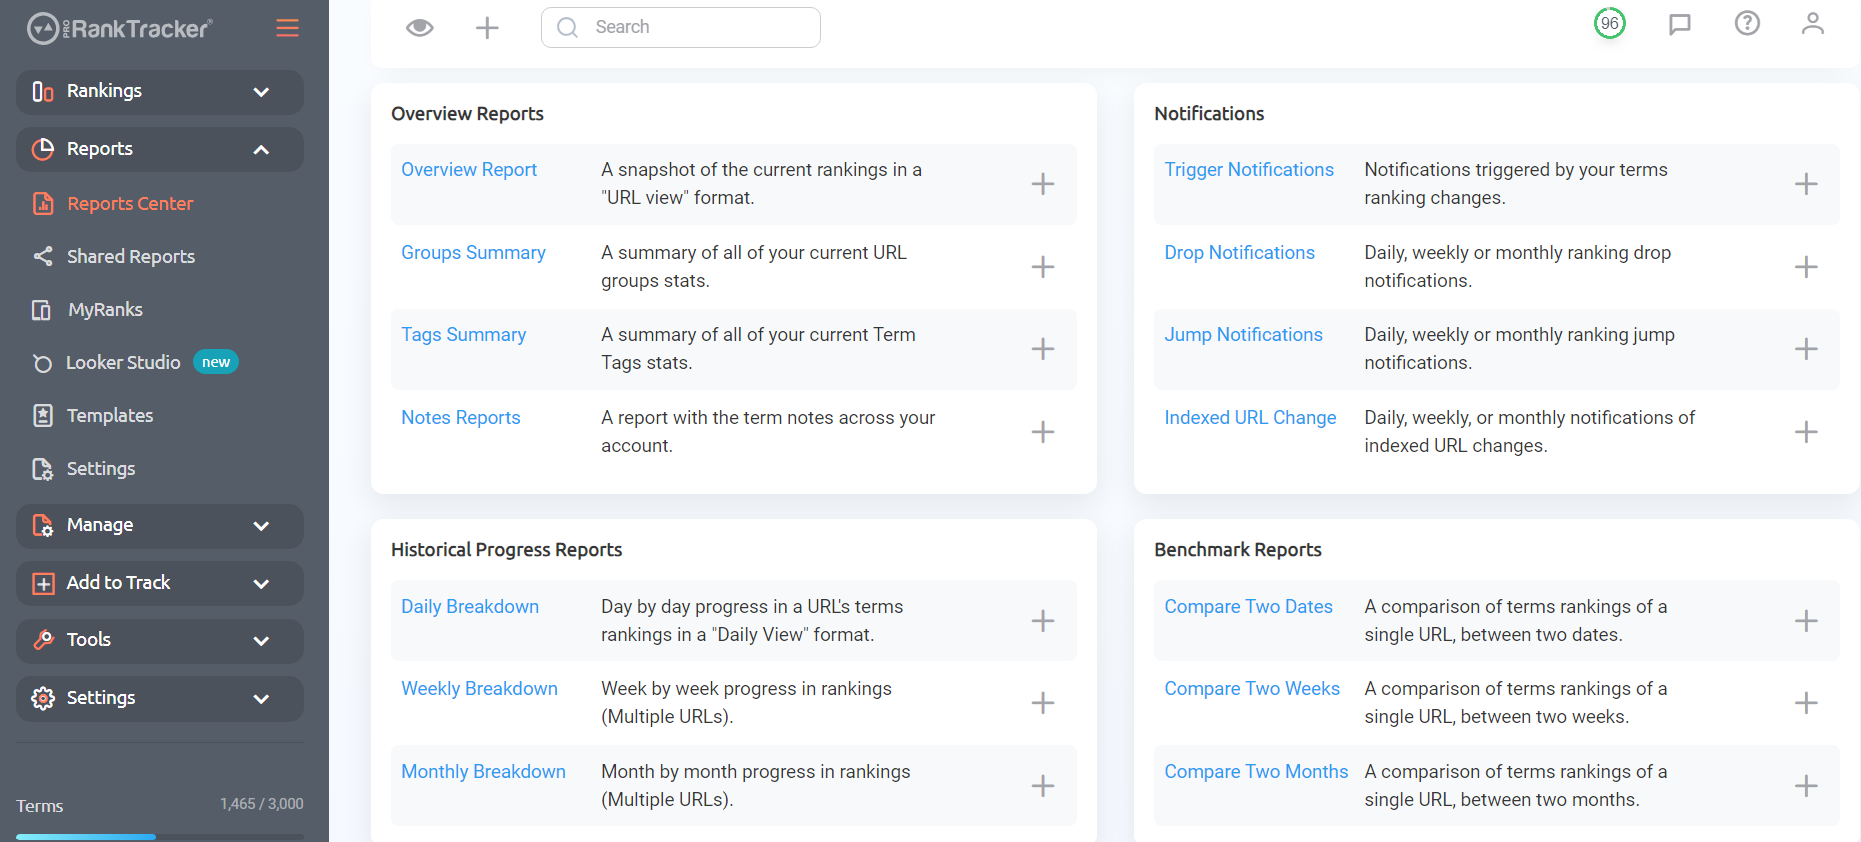The width and height of the screenshot is (1861, 842).
Task: Add Jump Notifications with plus icon
Action: [x=1806, y=349]
